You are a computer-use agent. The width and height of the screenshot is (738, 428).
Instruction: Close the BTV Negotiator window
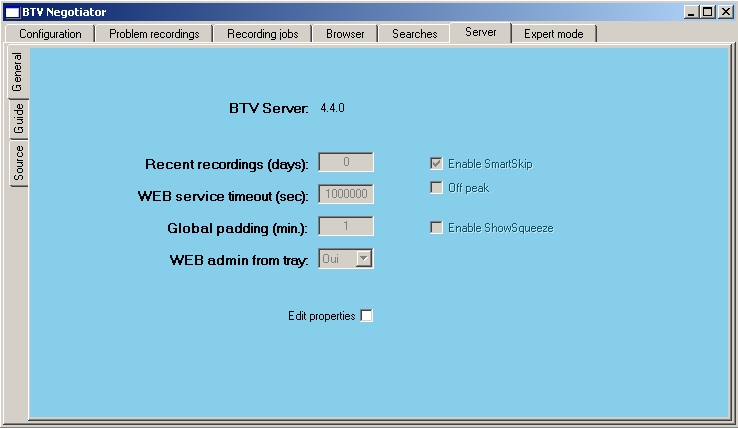(x=726, y=12)
